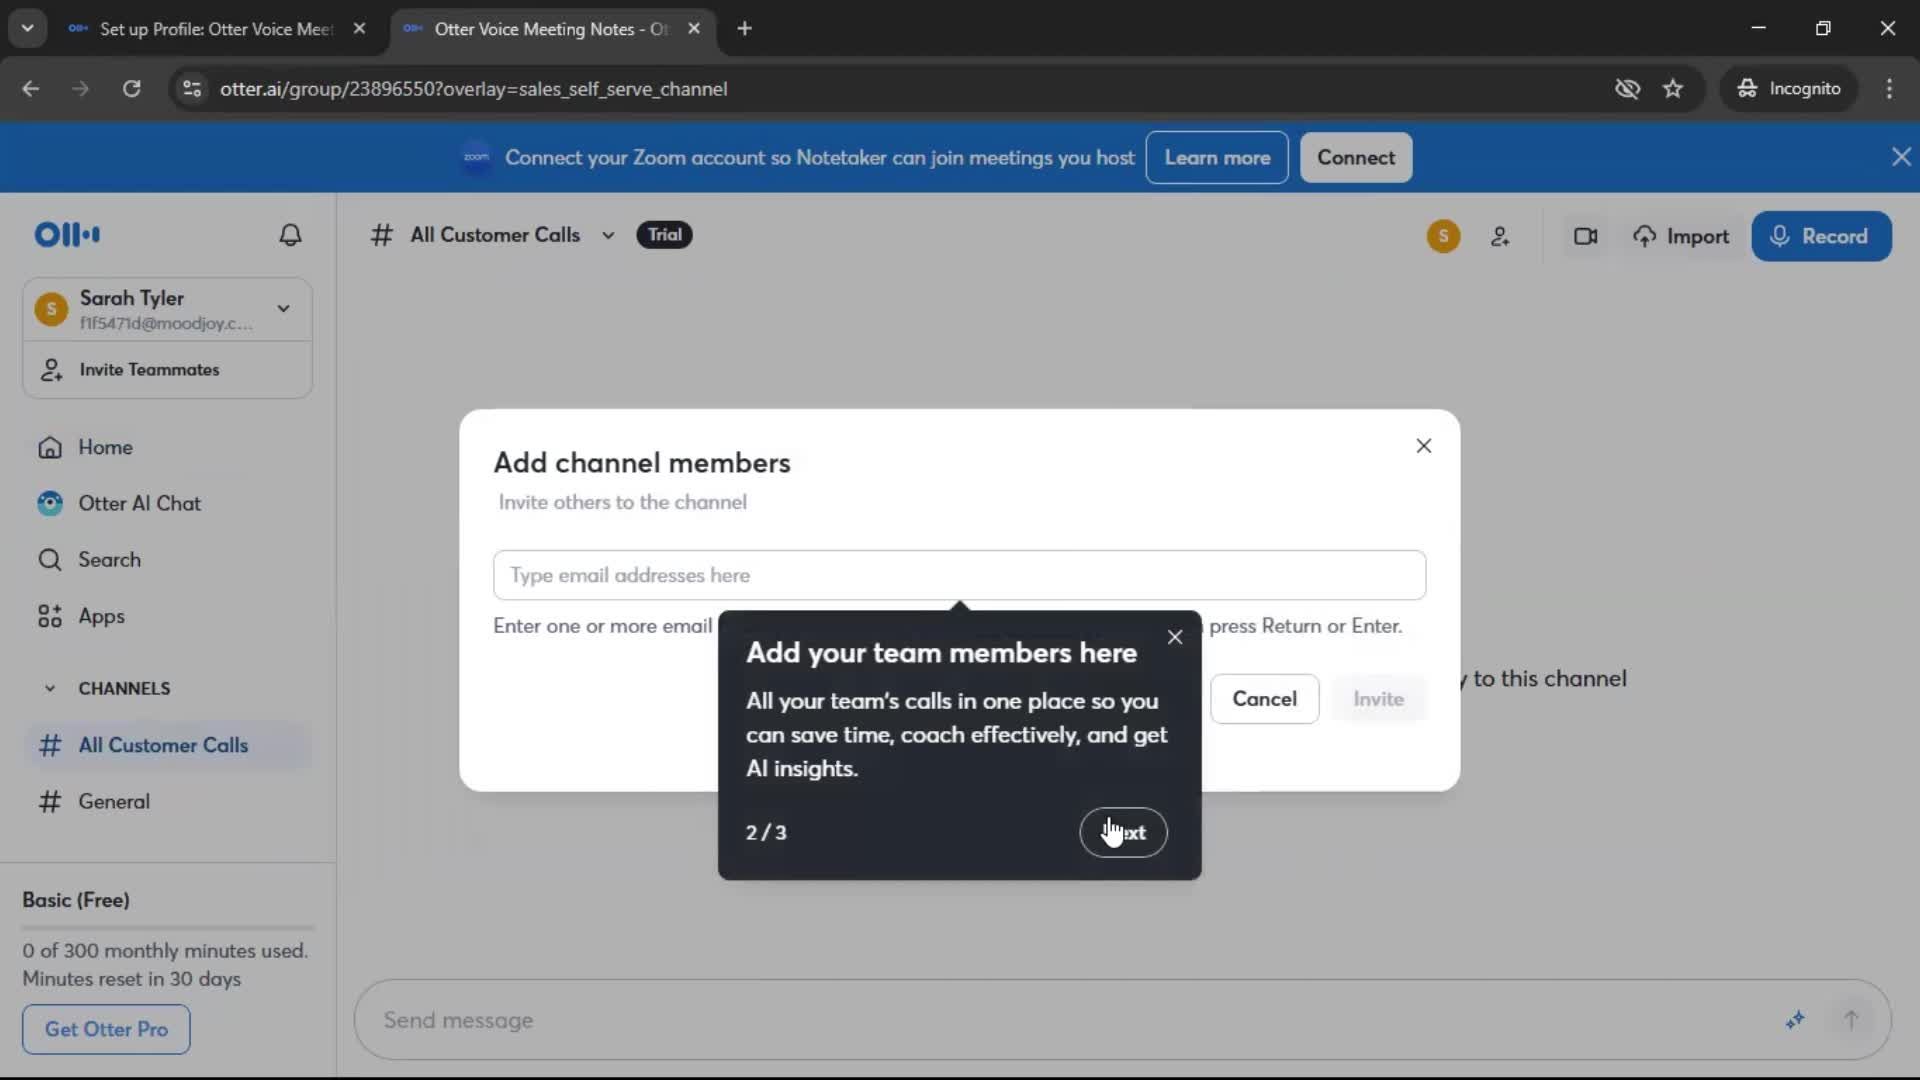
Task: Start recording with Record button
Action: 1821,237
